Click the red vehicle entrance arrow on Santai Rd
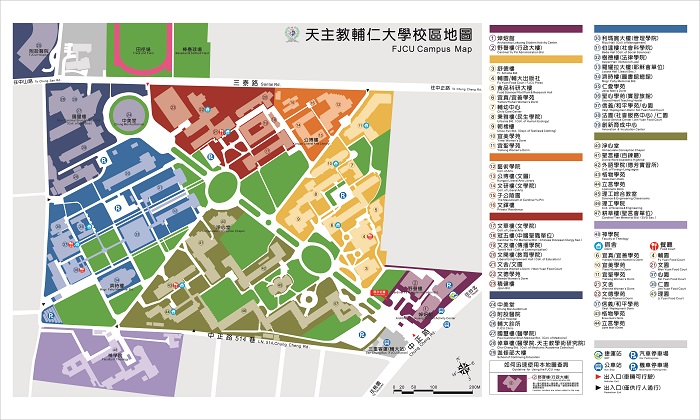This screenshot has width=700, height=420. click(148, 84)
